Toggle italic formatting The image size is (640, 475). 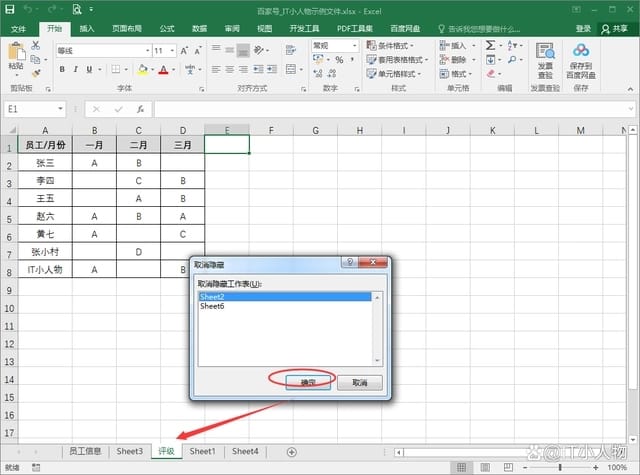(76, 70)
